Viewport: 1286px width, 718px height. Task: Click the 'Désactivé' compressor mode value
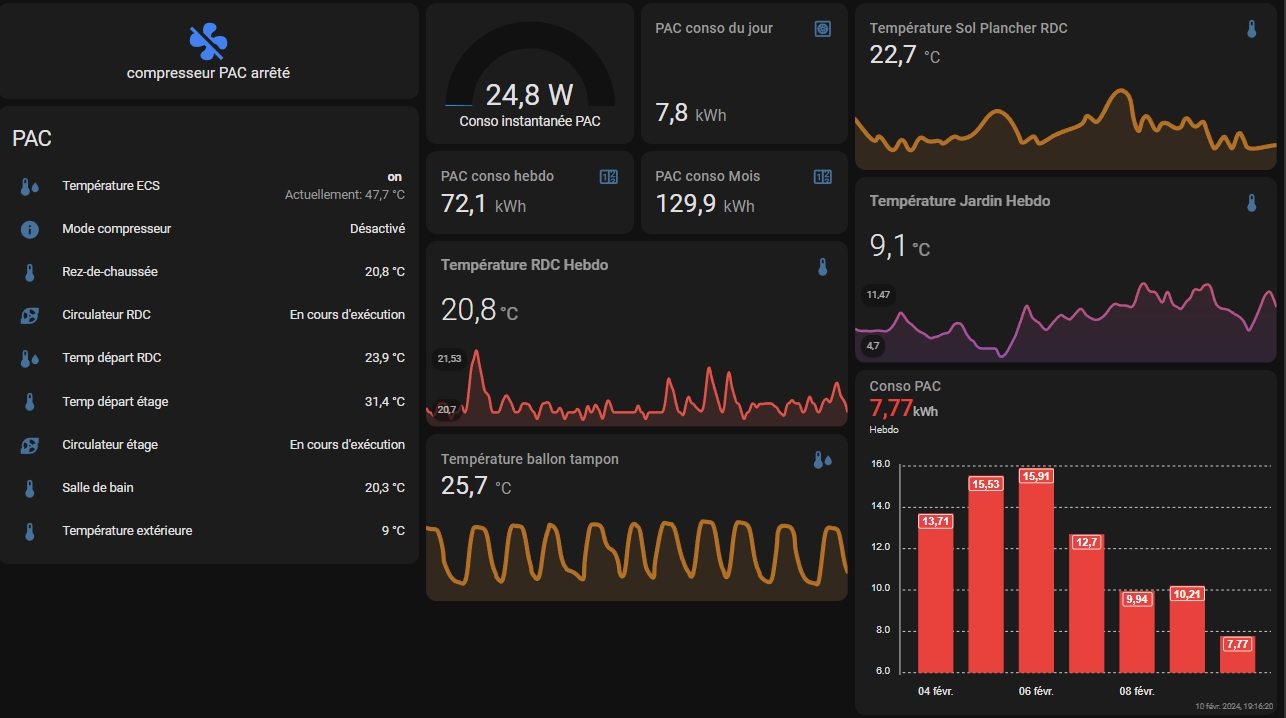click(x=377, y=229)
